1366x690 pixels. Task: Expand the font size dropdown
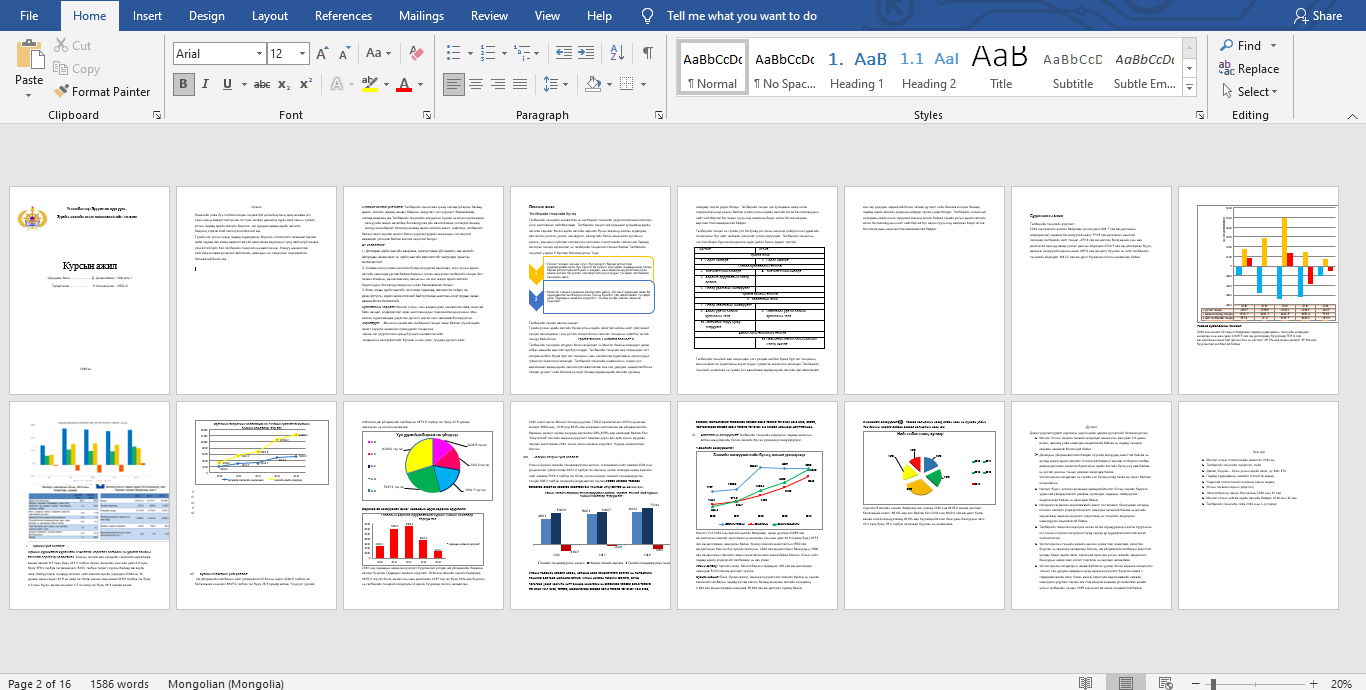(303, 54)
